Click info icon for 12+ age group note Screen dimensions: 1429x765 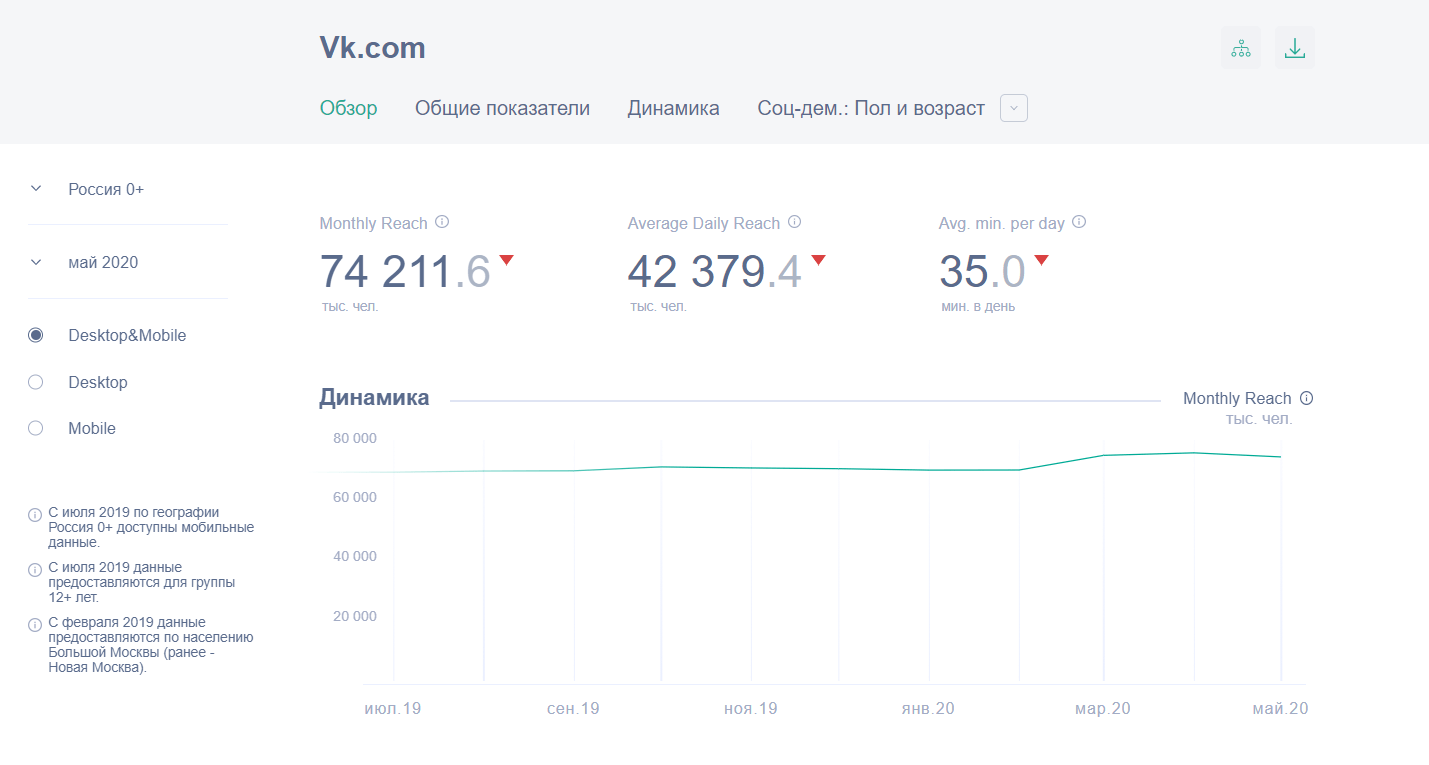[35, 570]
